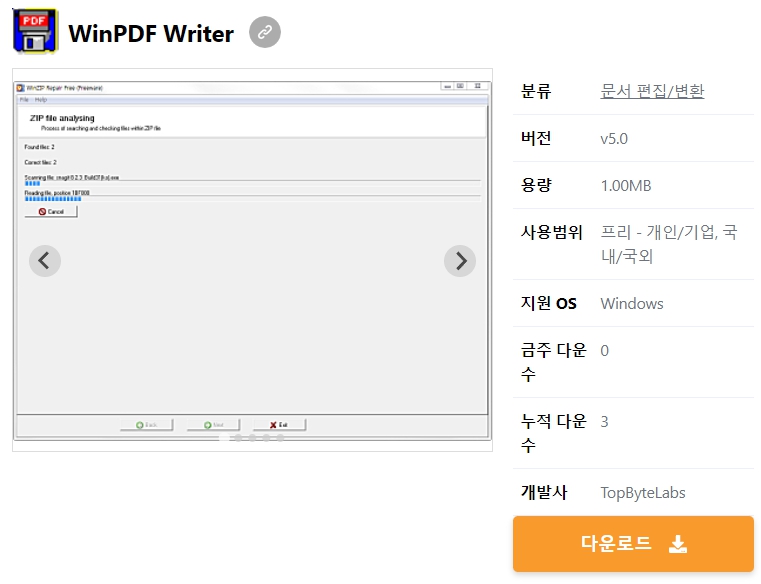The height and width of the screenshot is (584, 761).
Task: Click the 개발사 label
Action: point(544,492)
